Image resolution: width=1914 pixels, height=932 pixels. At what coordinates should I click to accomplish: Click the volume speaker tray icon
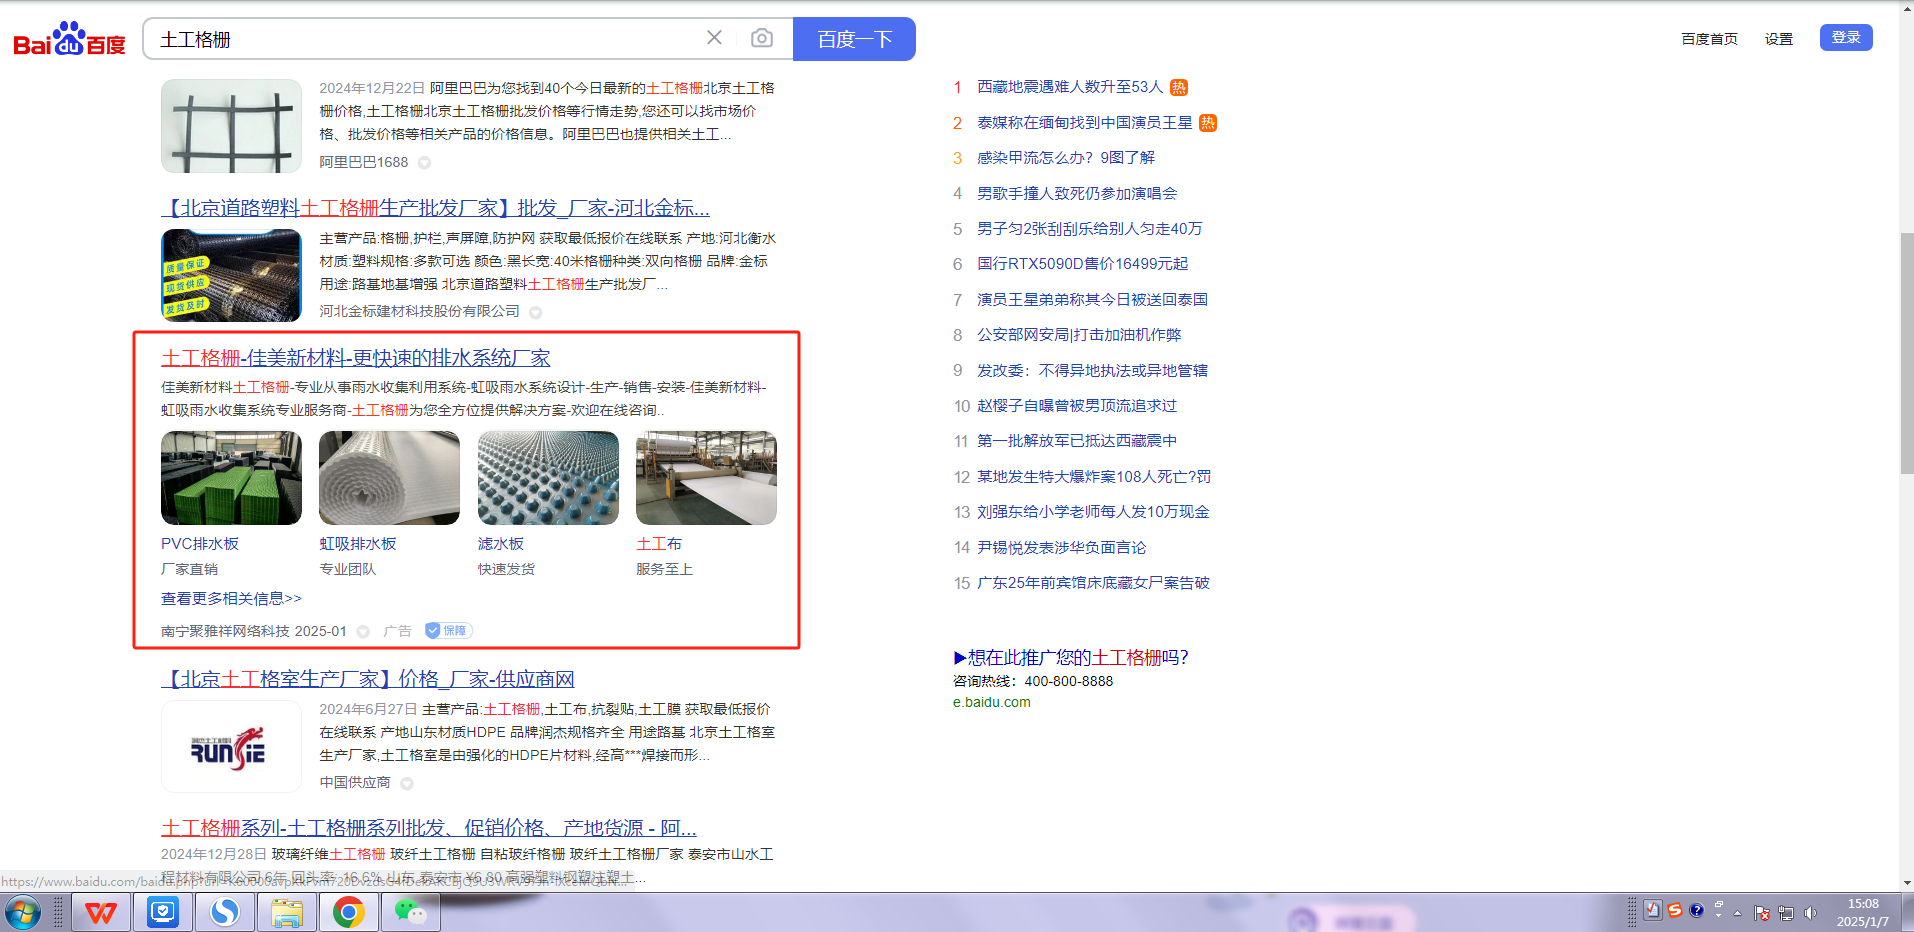click(1810, 912)
